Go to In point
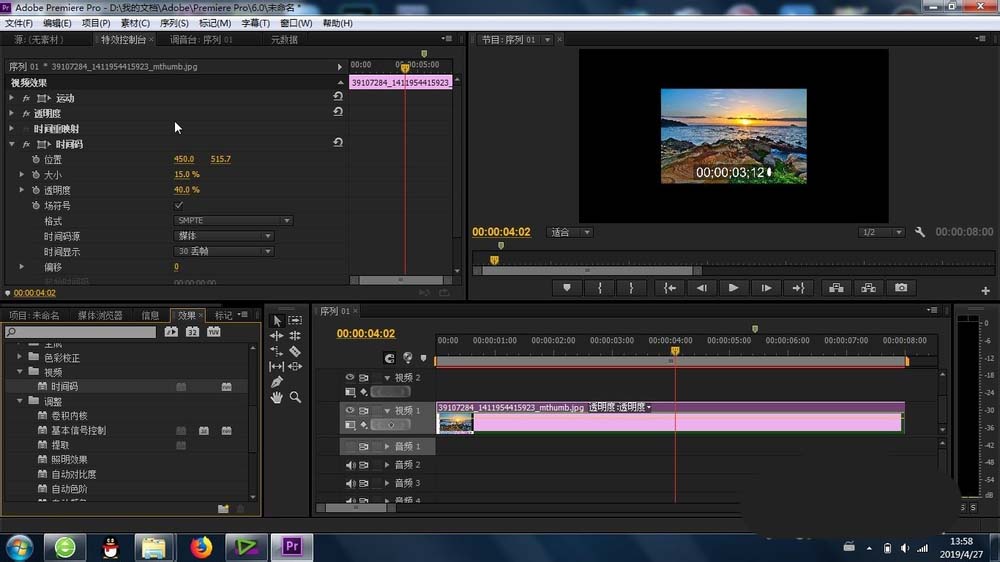Viewport: 1000px width, 562px height. 670,288
